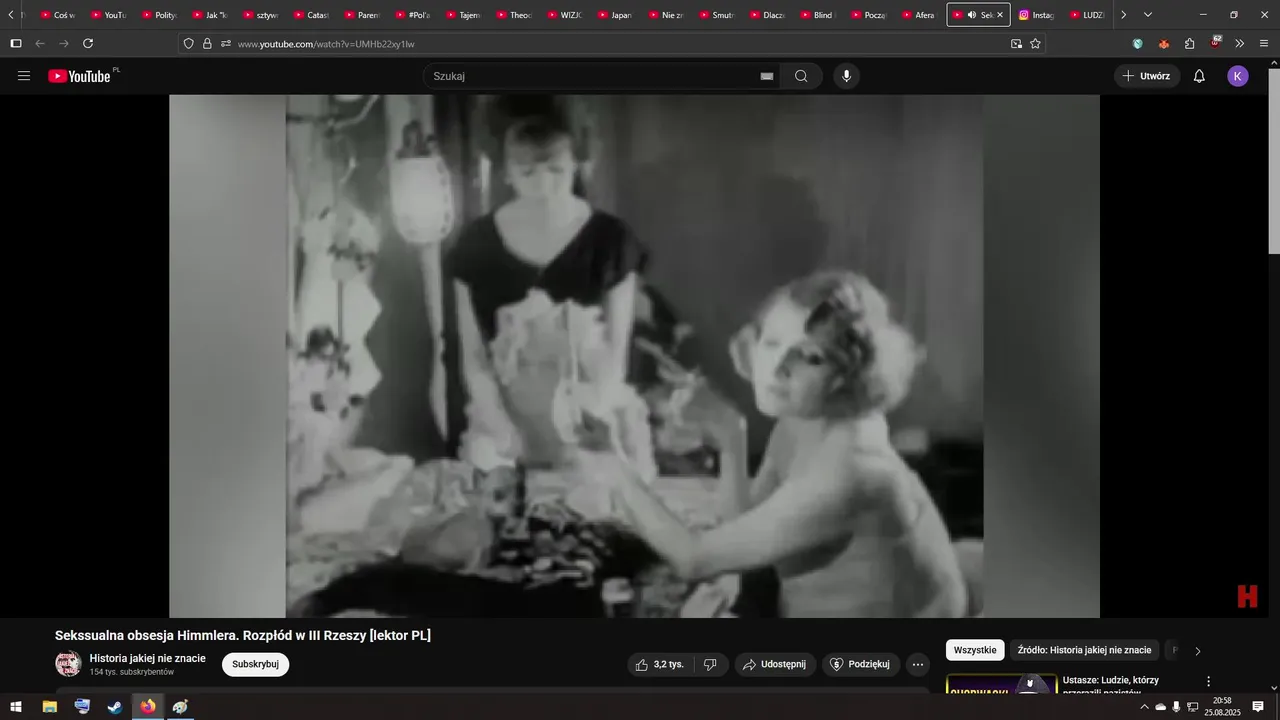Switch to the Japan tab
This screenshot has width=1280, height=720.
point(613,15)
